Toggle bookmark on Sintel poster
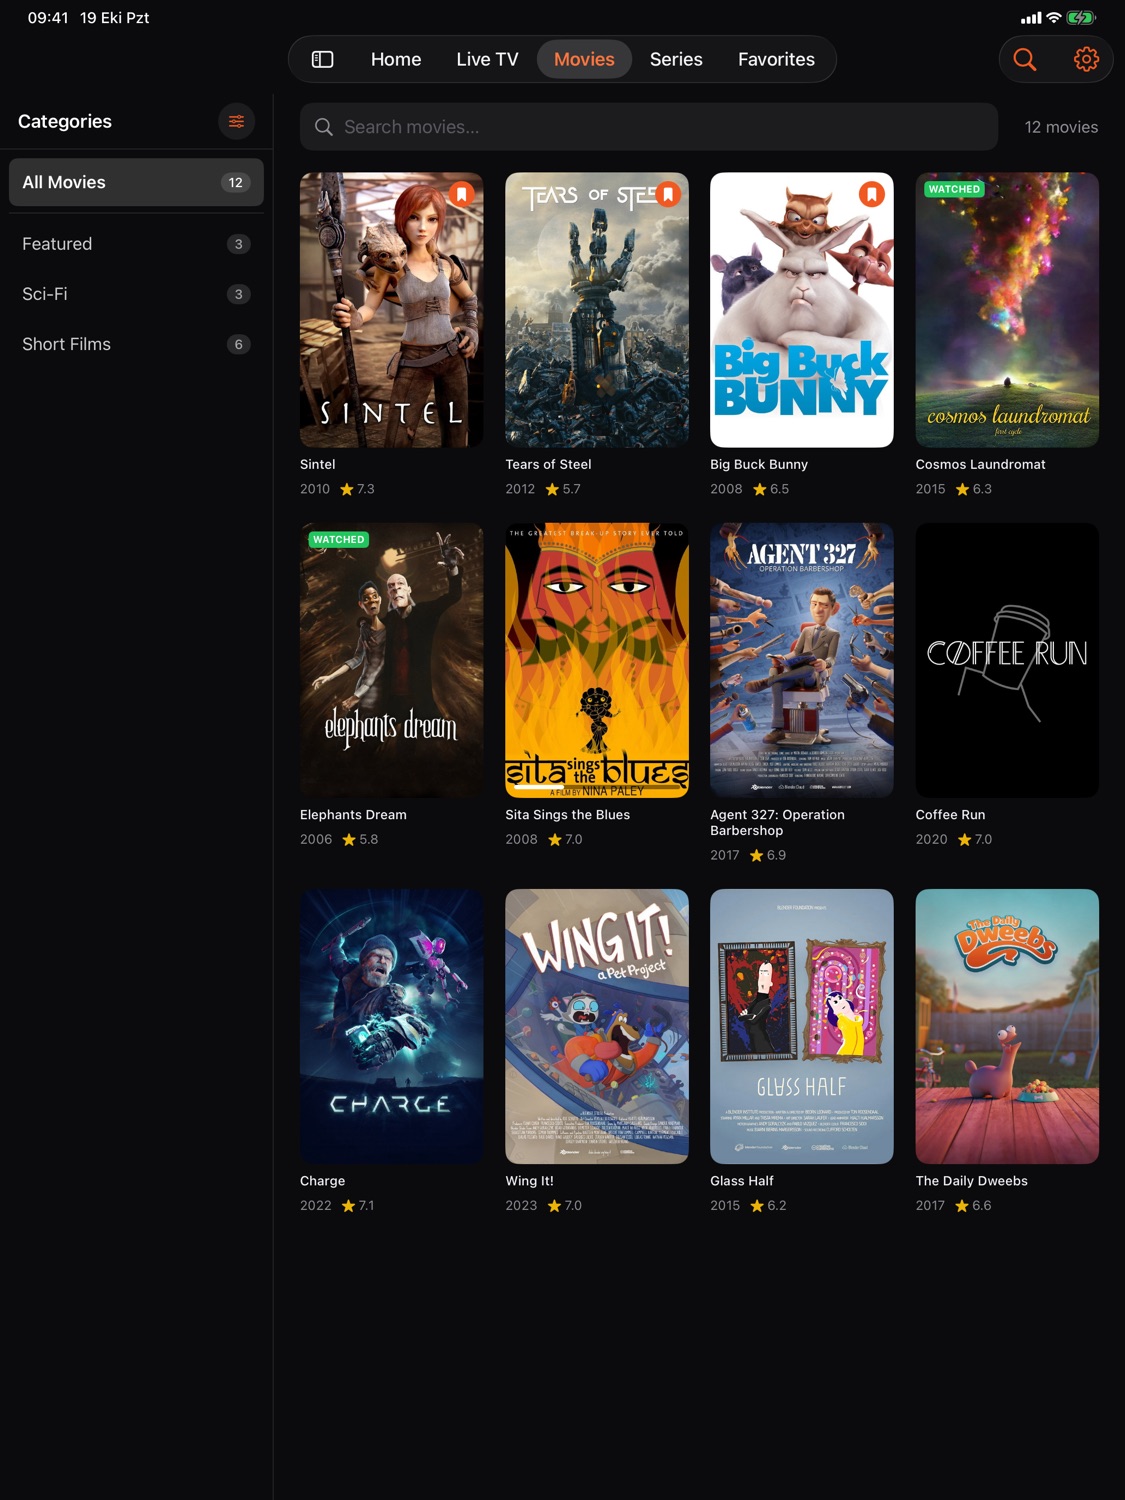The height and width of the screenshot is (1500, 1125). pyautogui.click(x=461, y=194)
